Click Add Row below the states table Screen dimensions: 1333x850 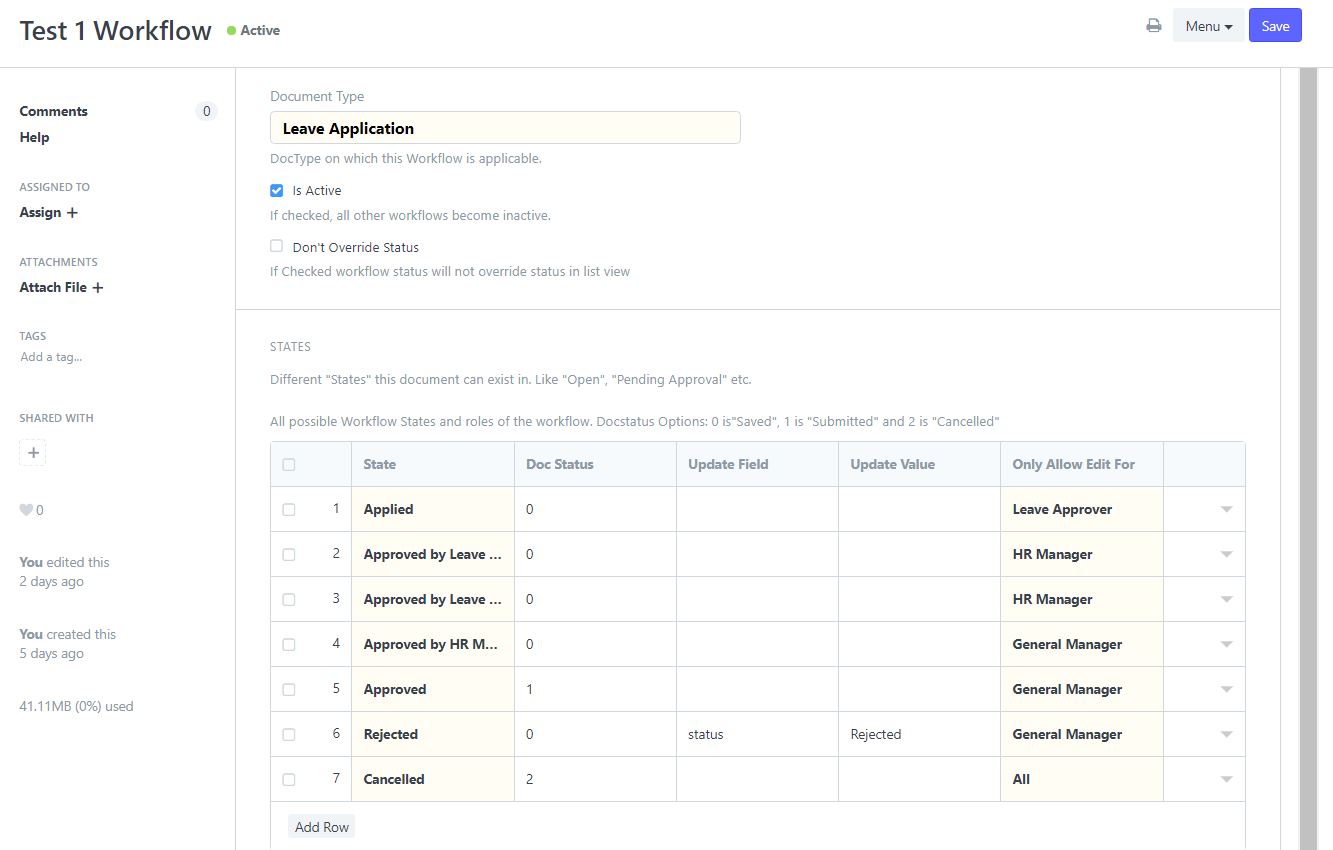coord(320,826)
